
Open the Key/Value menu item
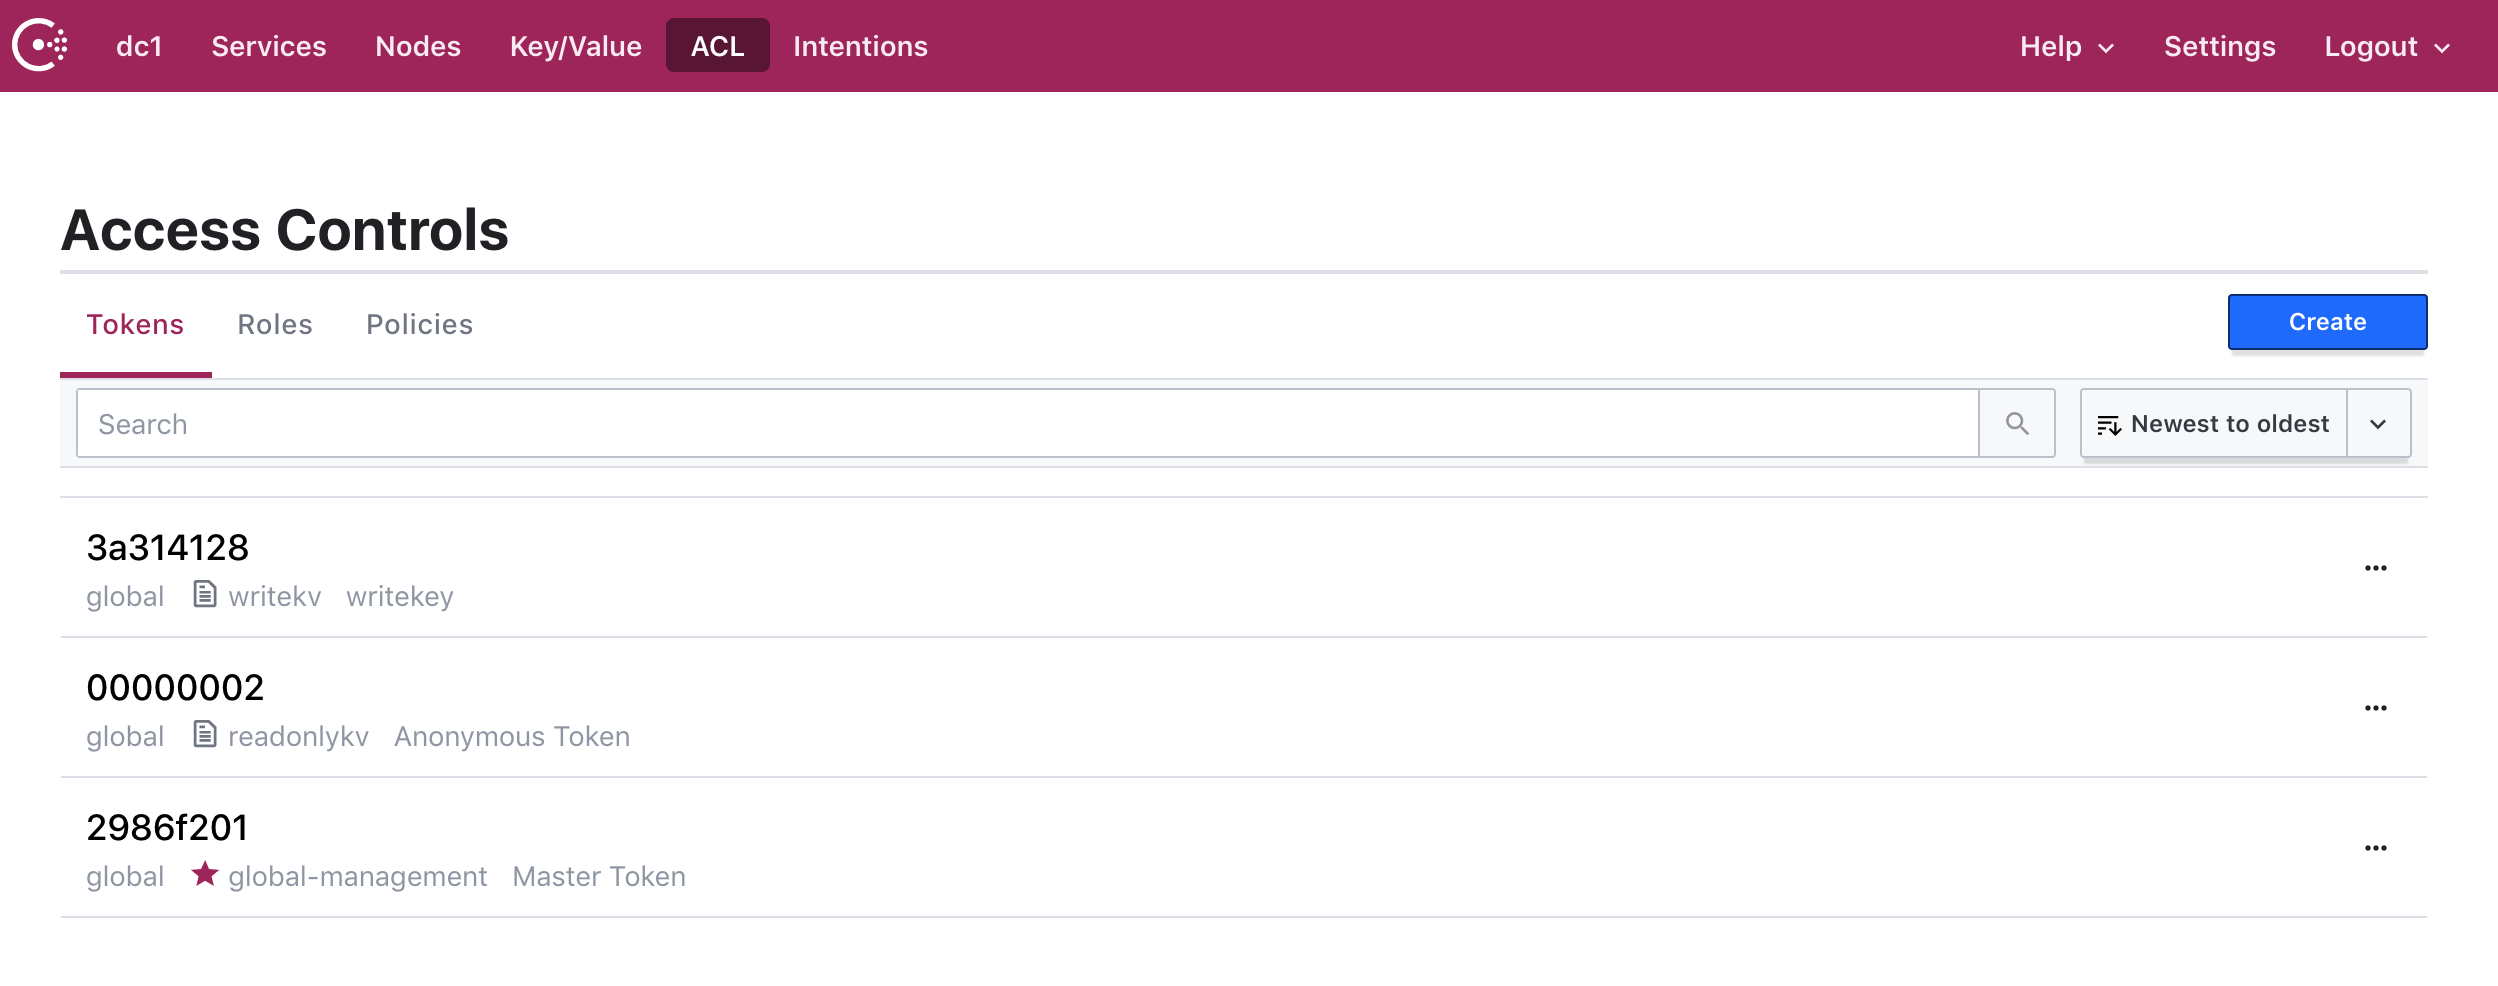tap(575, 47)
